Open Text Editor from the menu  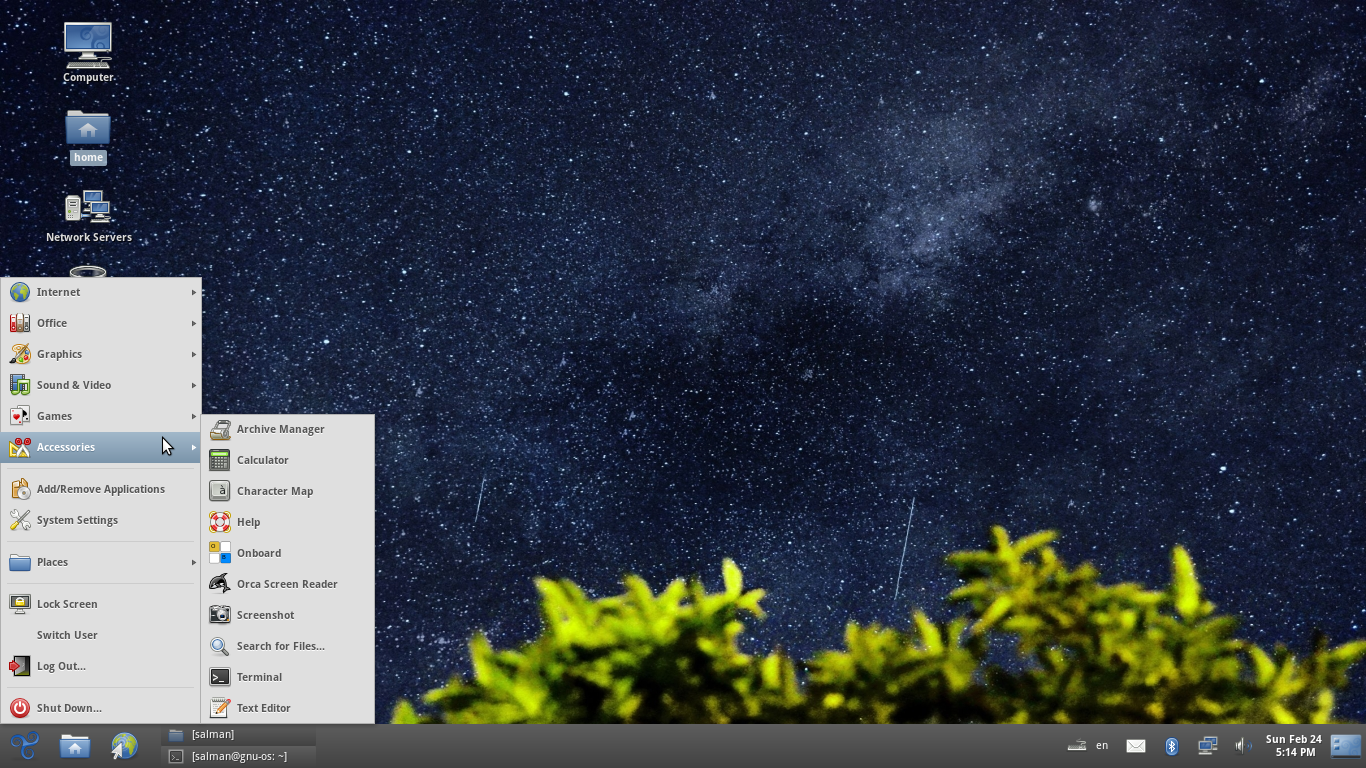coord(263,708)
